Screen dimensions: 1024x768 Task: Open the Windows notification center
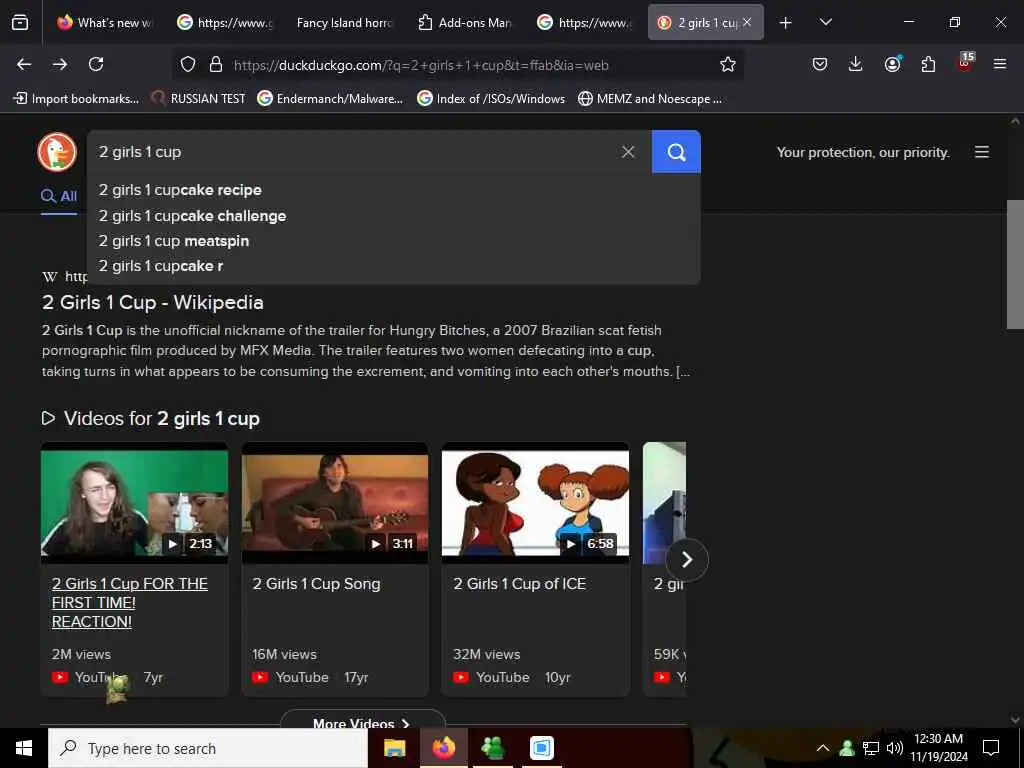pos(991,748)
